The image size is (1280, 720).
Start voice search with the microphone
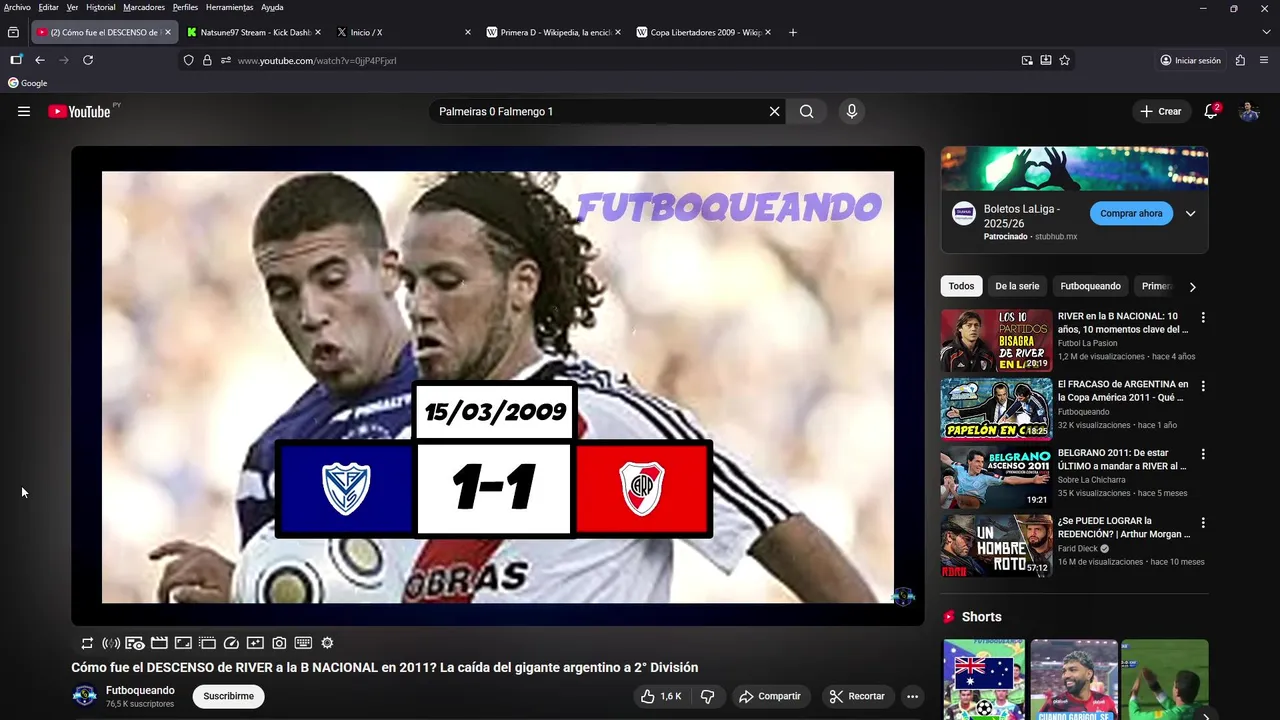pos(852,112)
